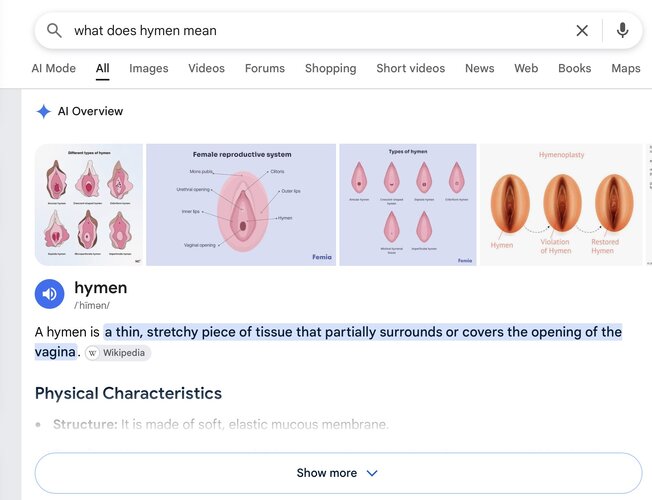Clear the search query with X icon
This screenshot has width=652, height=500.
pyautogui.click(x=582, y=30)
